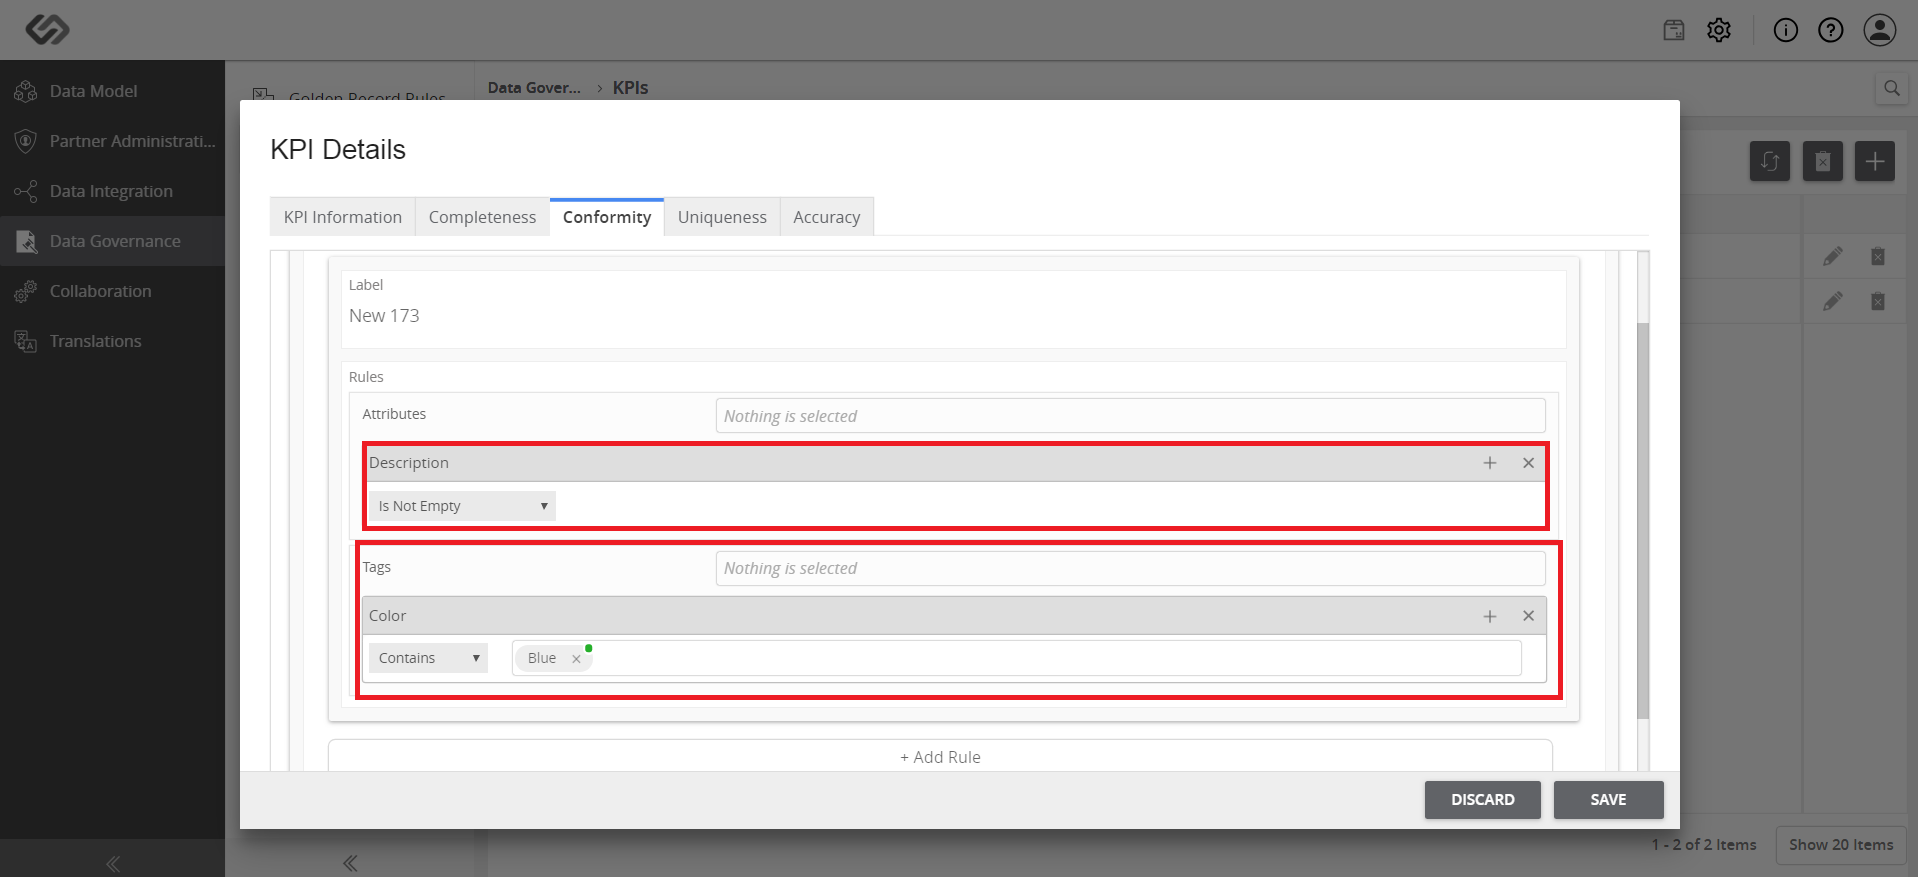Click the KPIs breadcrumb
The image size is (1918, 877).
tap(630, 88)
